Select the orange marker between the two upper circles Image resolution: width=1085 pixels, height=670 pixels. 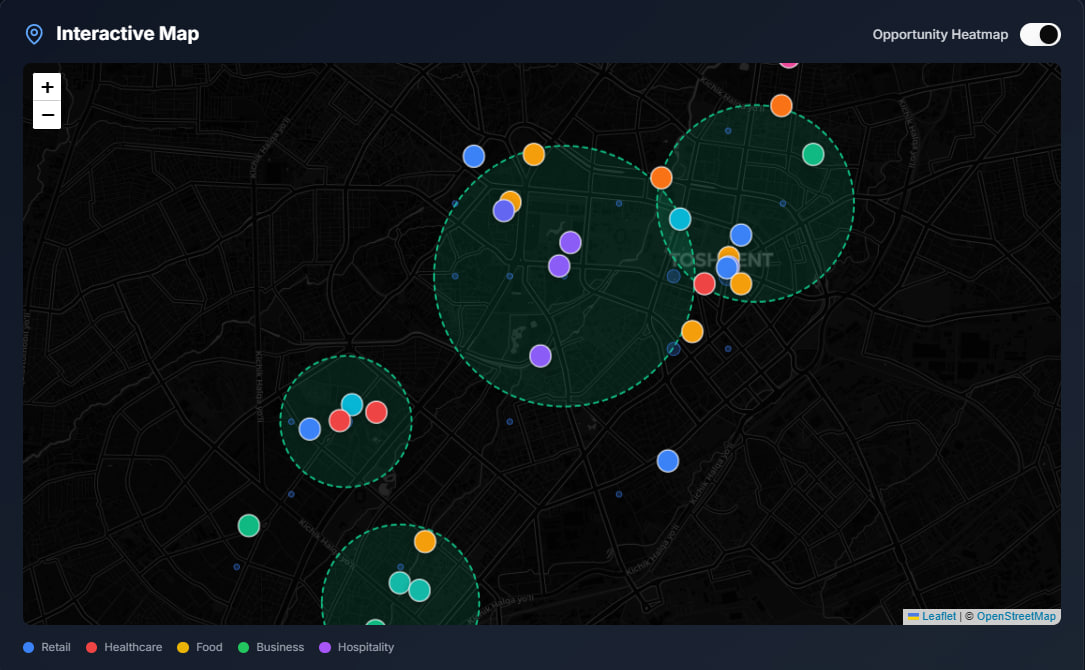point(661,178)
